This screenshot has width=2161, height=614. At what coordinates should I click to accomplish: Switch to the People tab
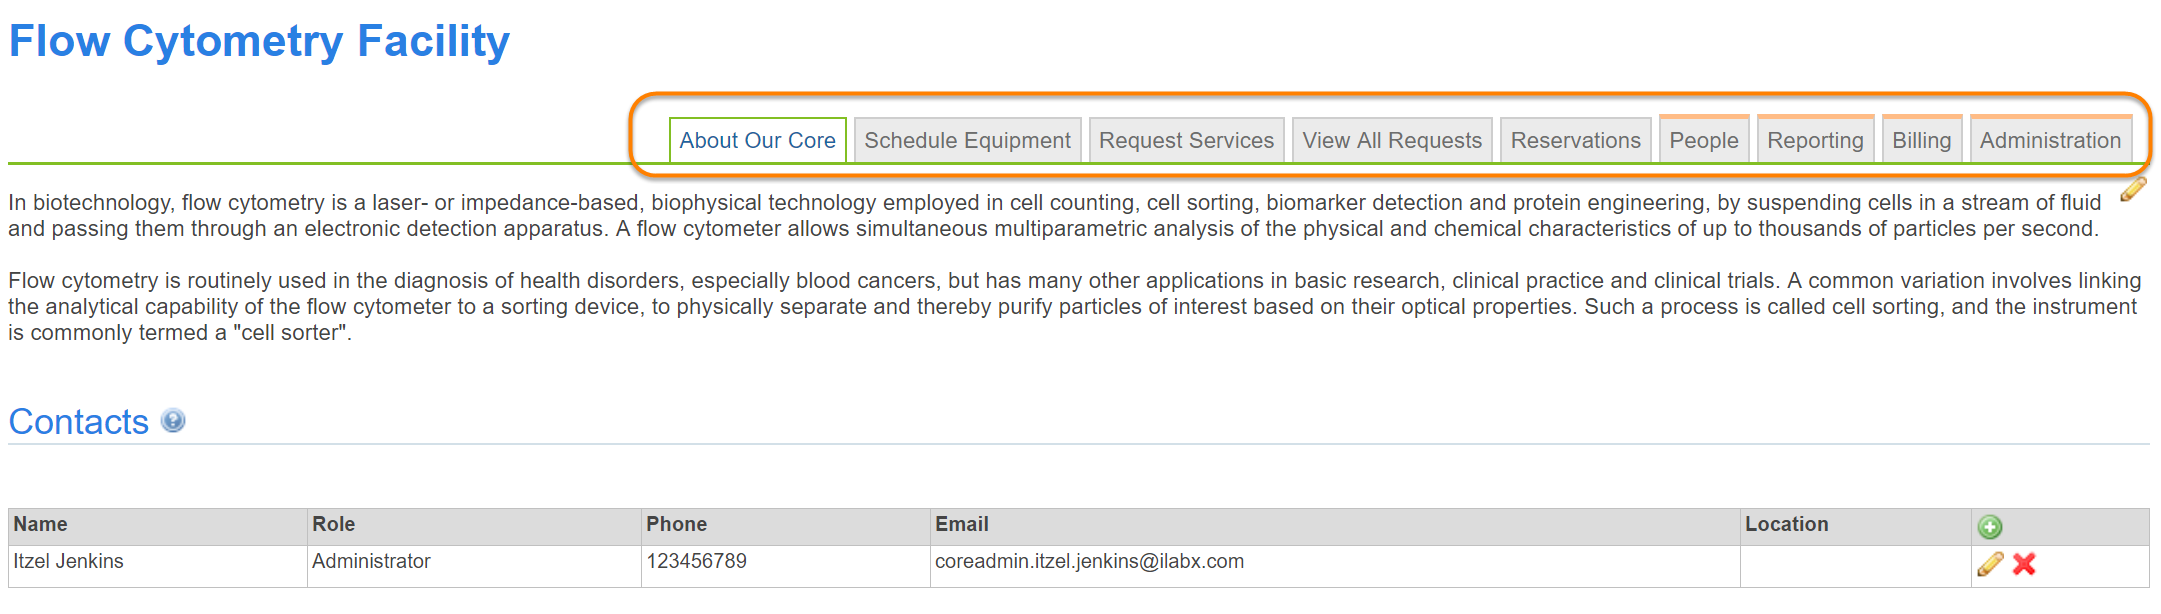[x=1703, y=141]
